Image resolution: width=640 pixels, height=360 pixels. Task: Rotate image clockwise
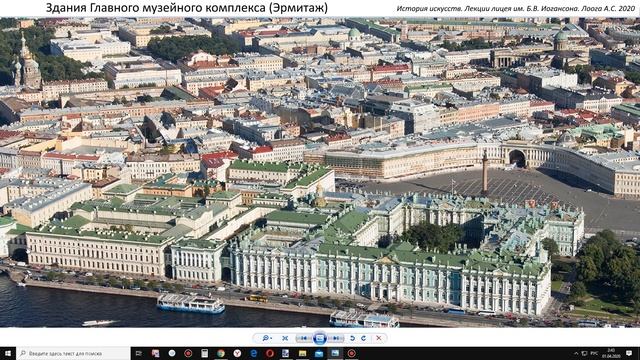click(364, 338)
